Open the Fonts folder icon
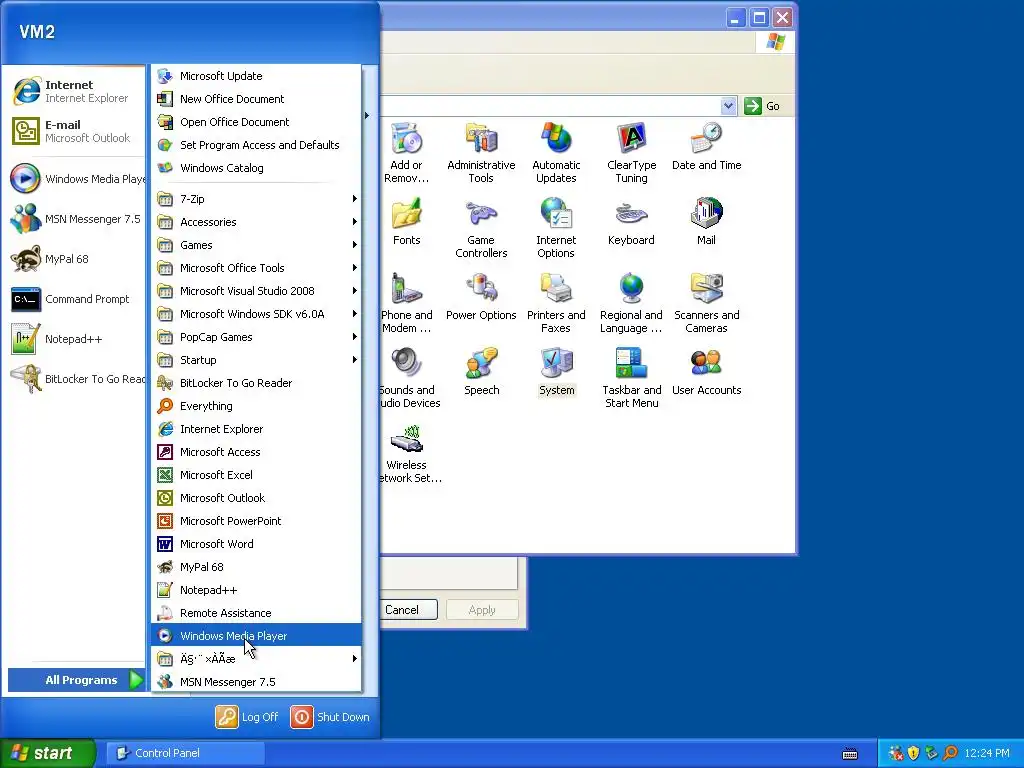Viewport: 1024px width, 768px height. (406, 221)
